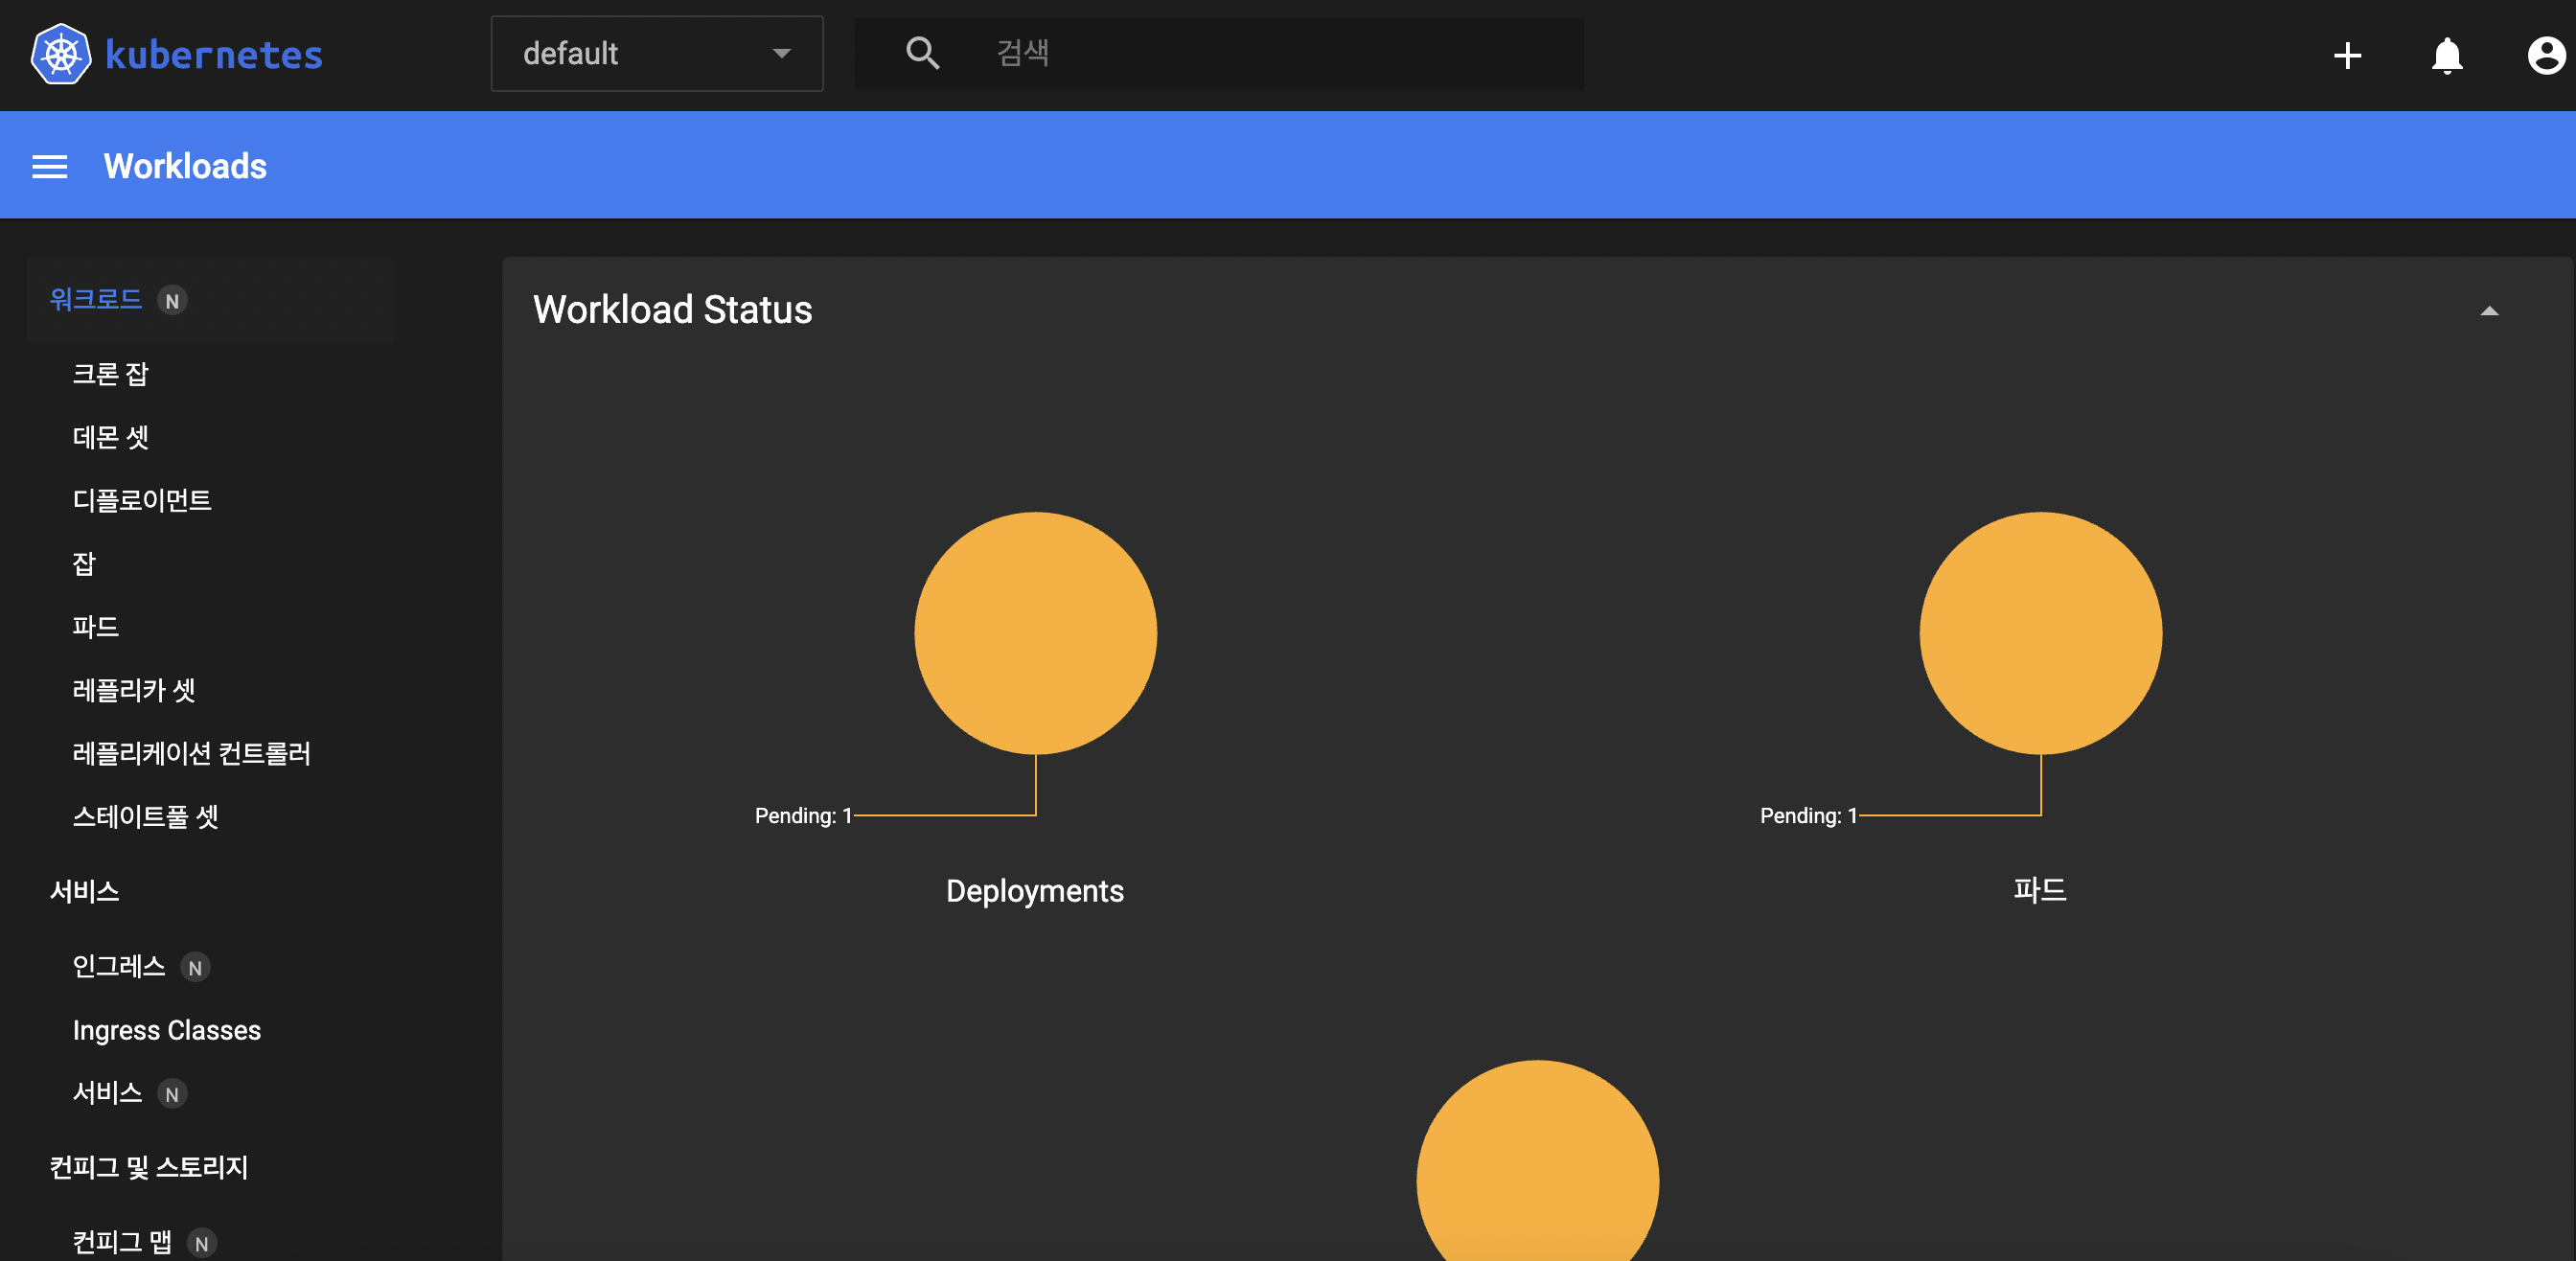Open the notifications bell icon
The width and height of the screenshot is (2576, 1261).
coord(2447,55)
